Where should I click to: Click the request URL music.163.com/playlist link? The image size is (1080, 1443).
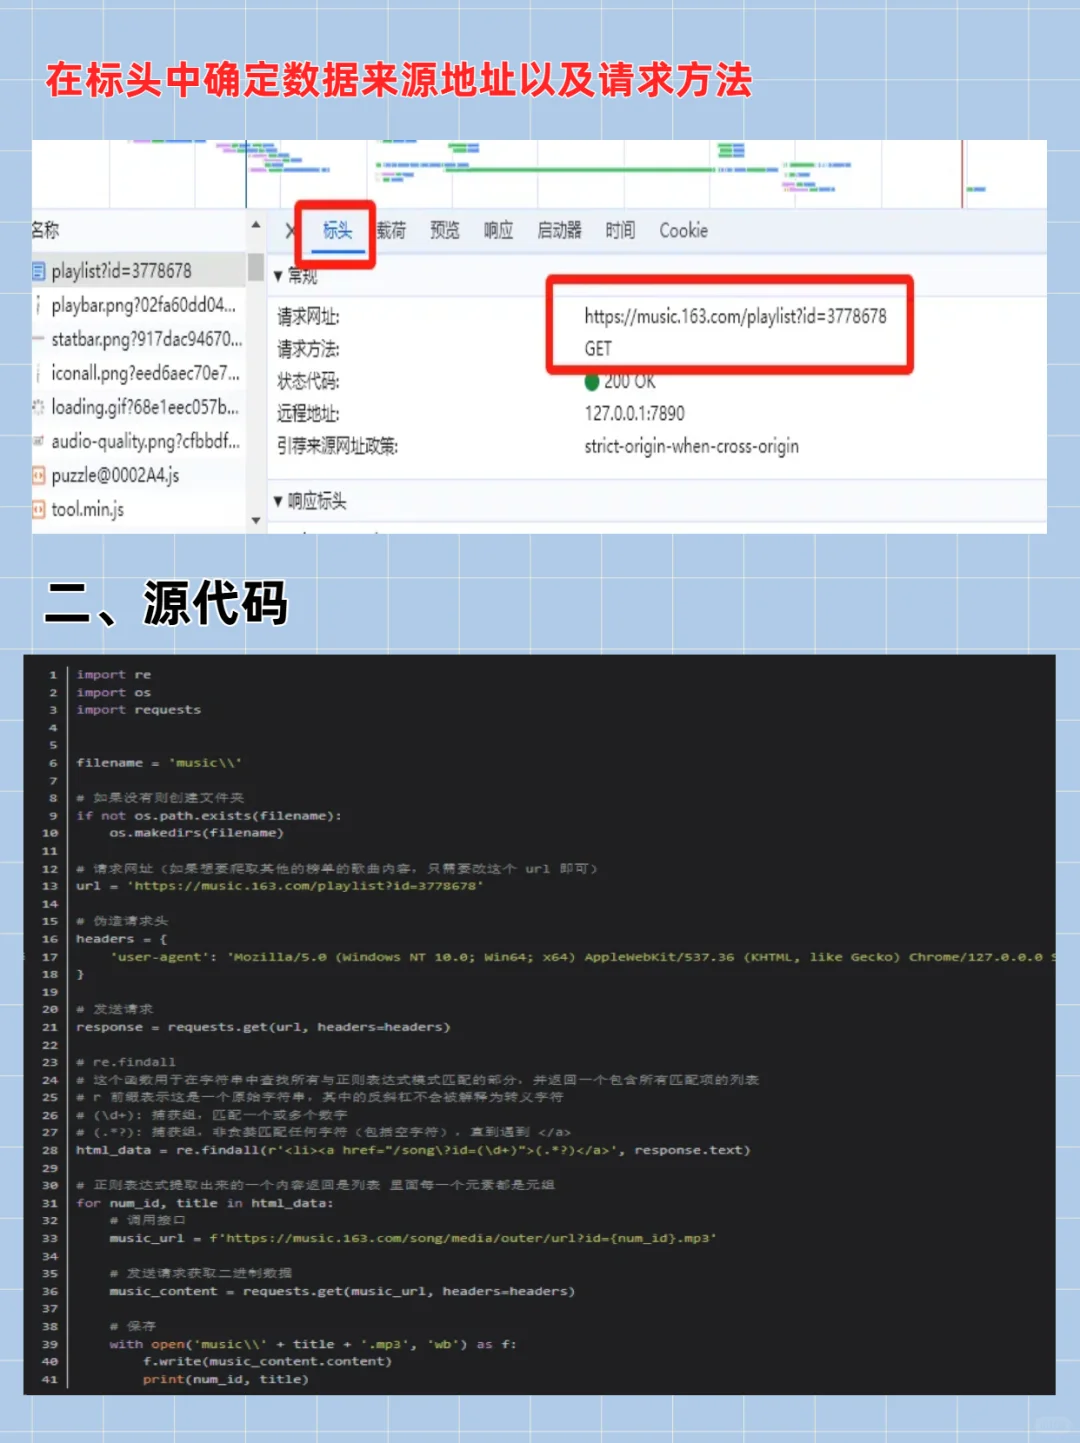737,317
